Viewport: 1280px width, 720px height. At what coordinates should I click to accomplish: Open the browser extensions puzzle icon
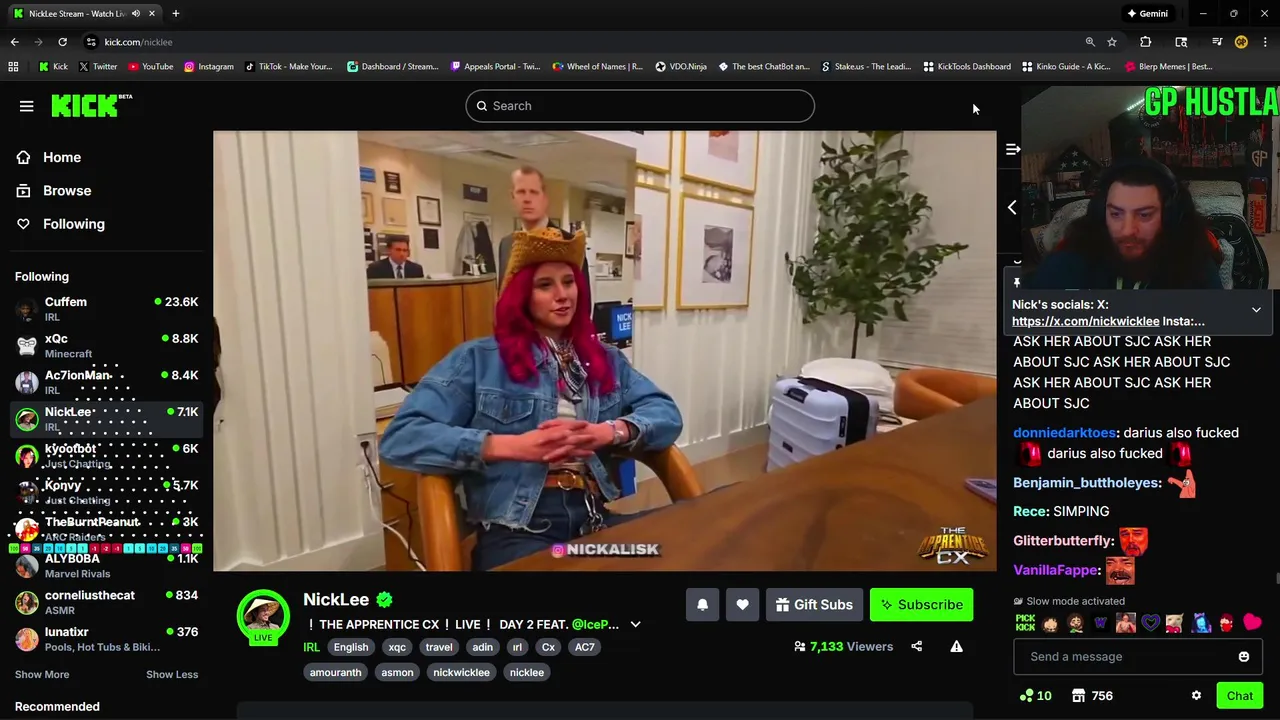point(1146,42)
